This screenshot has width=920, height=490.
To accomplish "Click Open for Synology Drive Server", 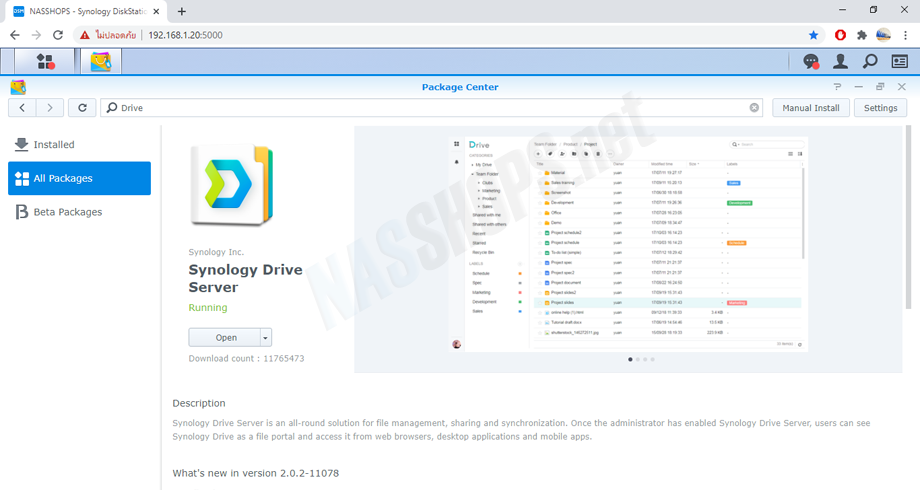I will tap(225, 337).
